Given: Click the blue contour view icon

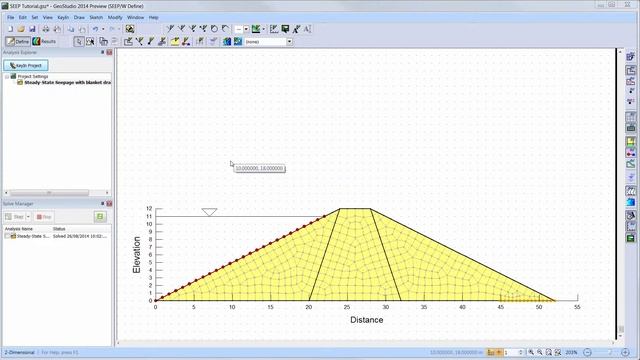Looking at the screenshot, I should [x=227, y=41].
